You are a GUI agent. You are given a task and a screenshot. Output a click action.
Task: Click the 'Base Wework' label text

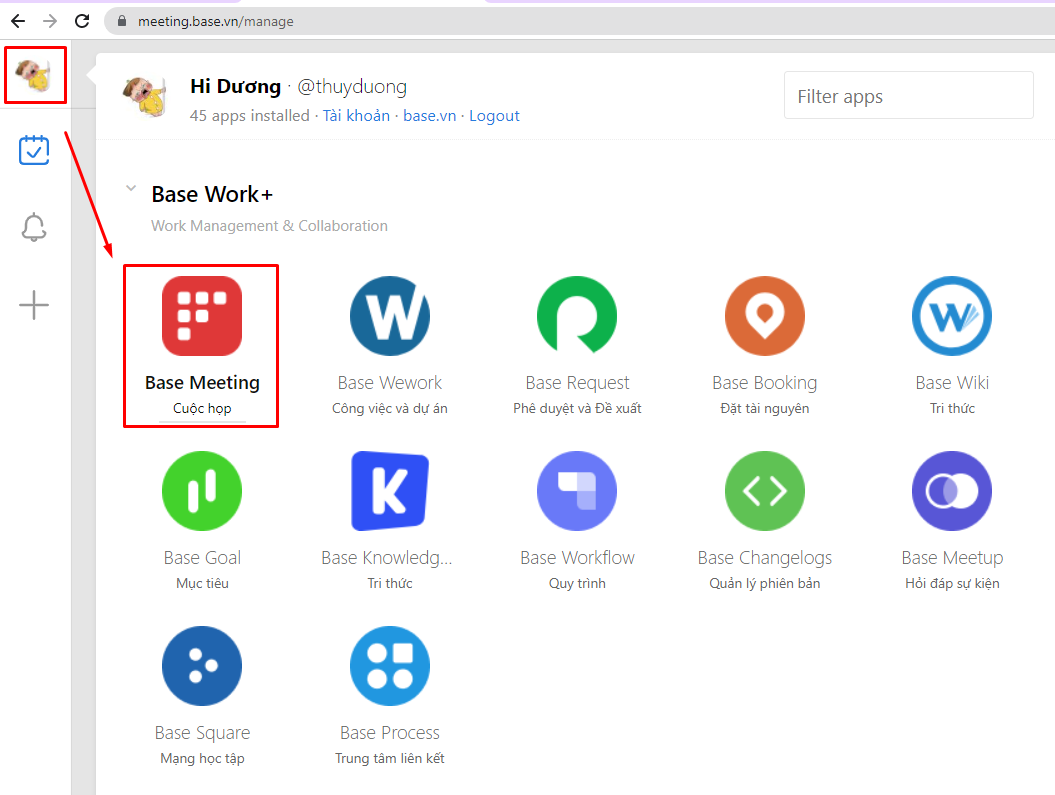point(390,382)
